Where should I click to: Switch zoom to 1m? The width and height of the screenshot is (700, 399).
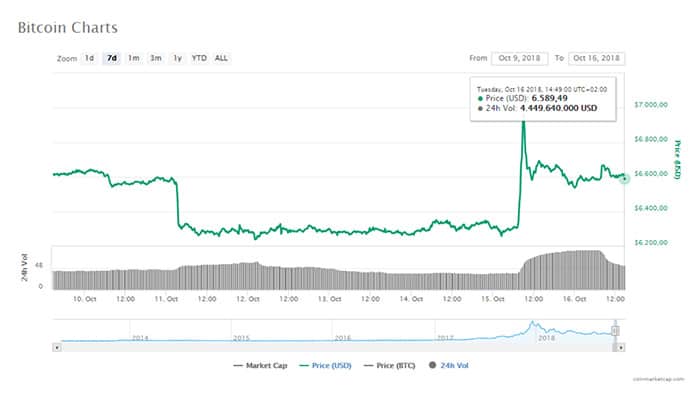pyautogui.click(x=133, y=58)
